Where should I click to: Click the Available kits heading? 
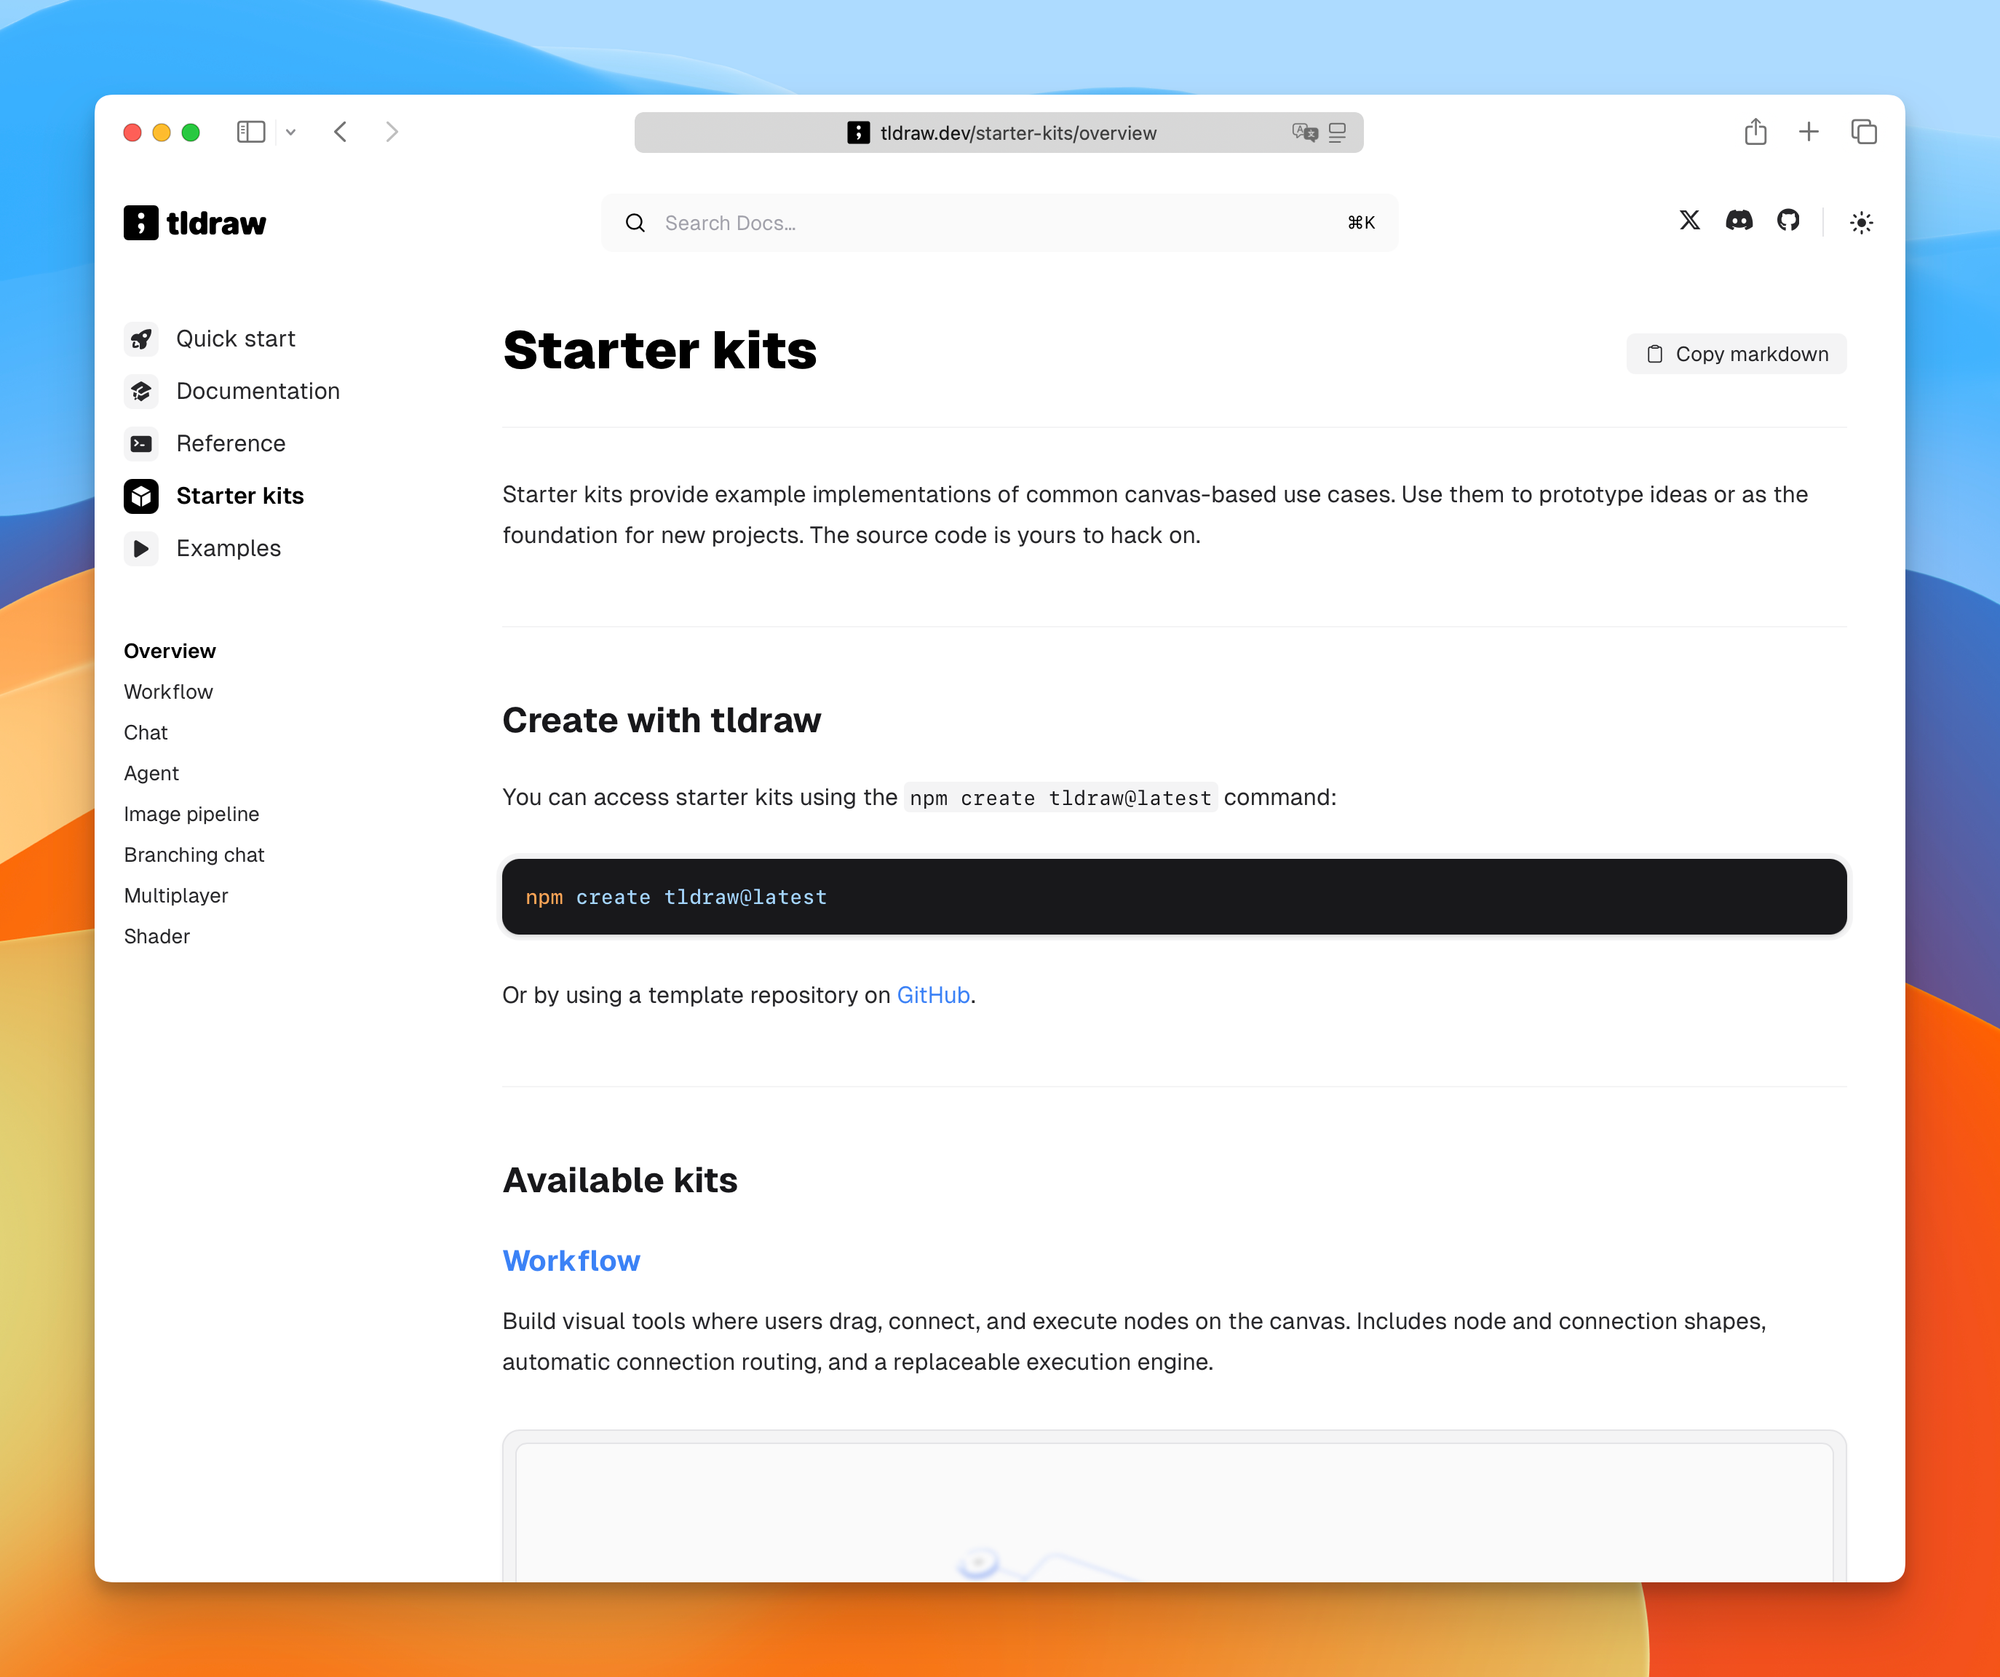click(620, 1180)
